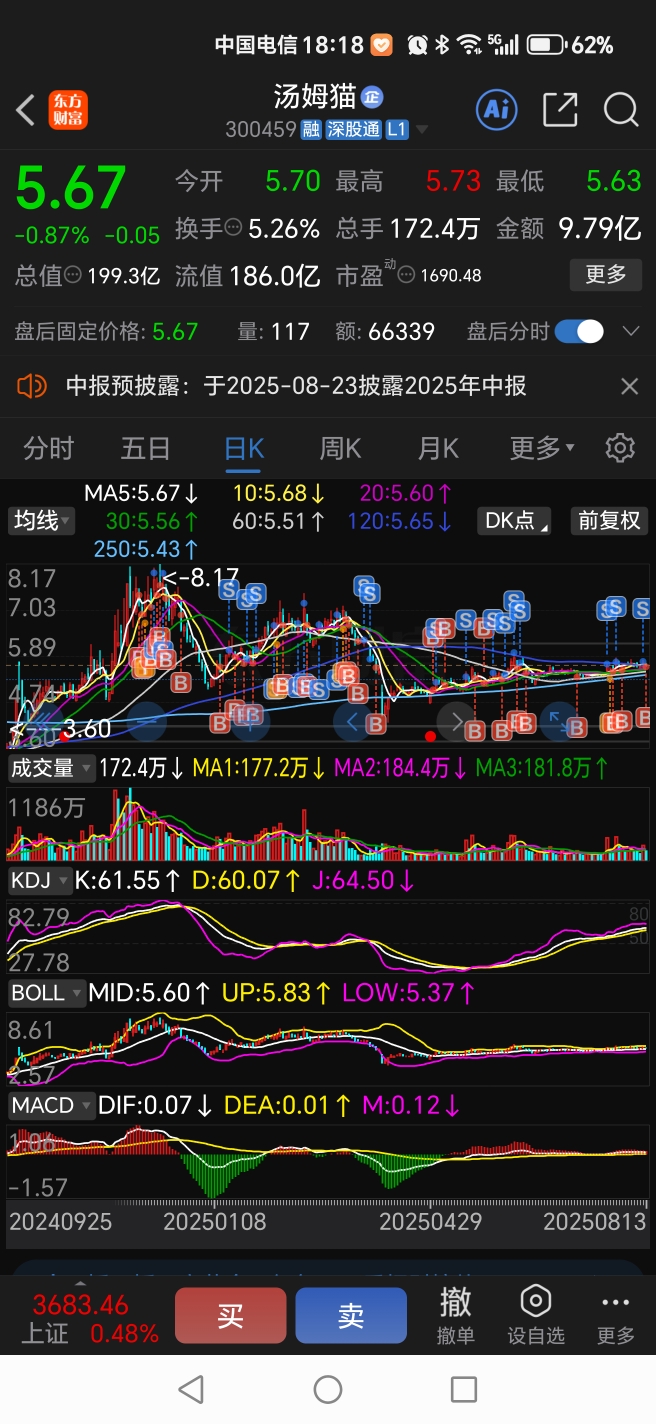Tap the share icon in header
The image size is (656, 1424).
coord(560,110)
